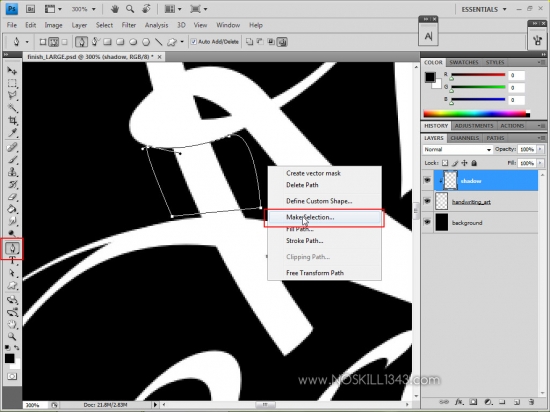Select the Crop tool in toolbox

point(12,120)
